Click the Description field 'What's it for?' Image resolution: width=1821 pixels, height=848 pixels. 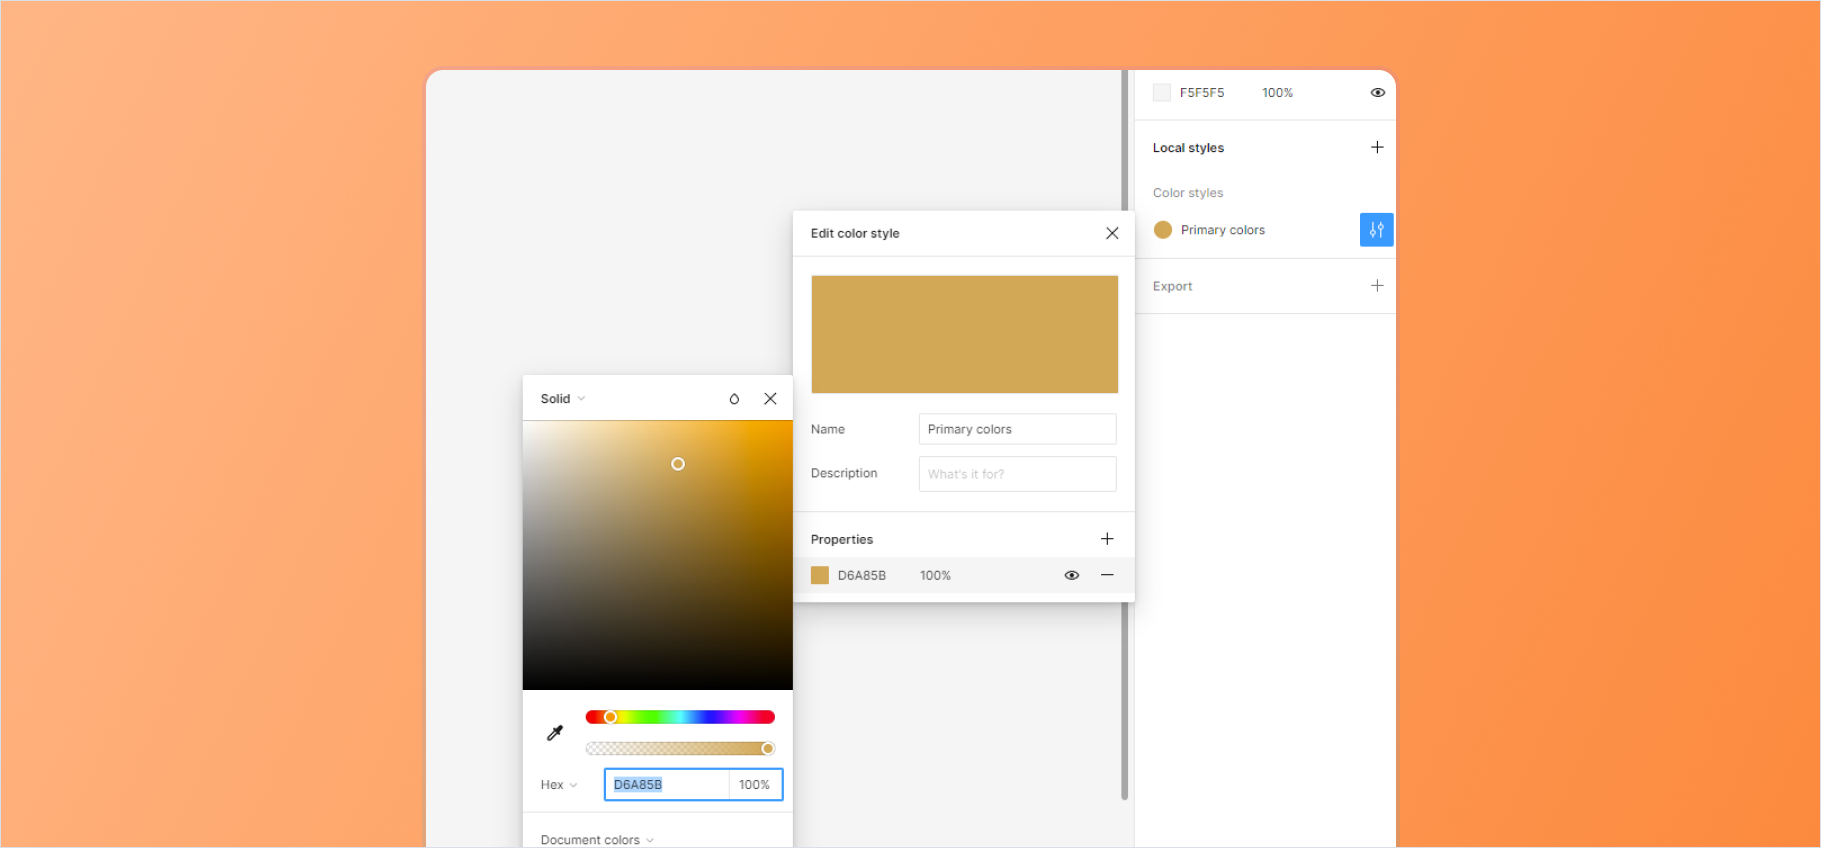[x=1016, y=474]
